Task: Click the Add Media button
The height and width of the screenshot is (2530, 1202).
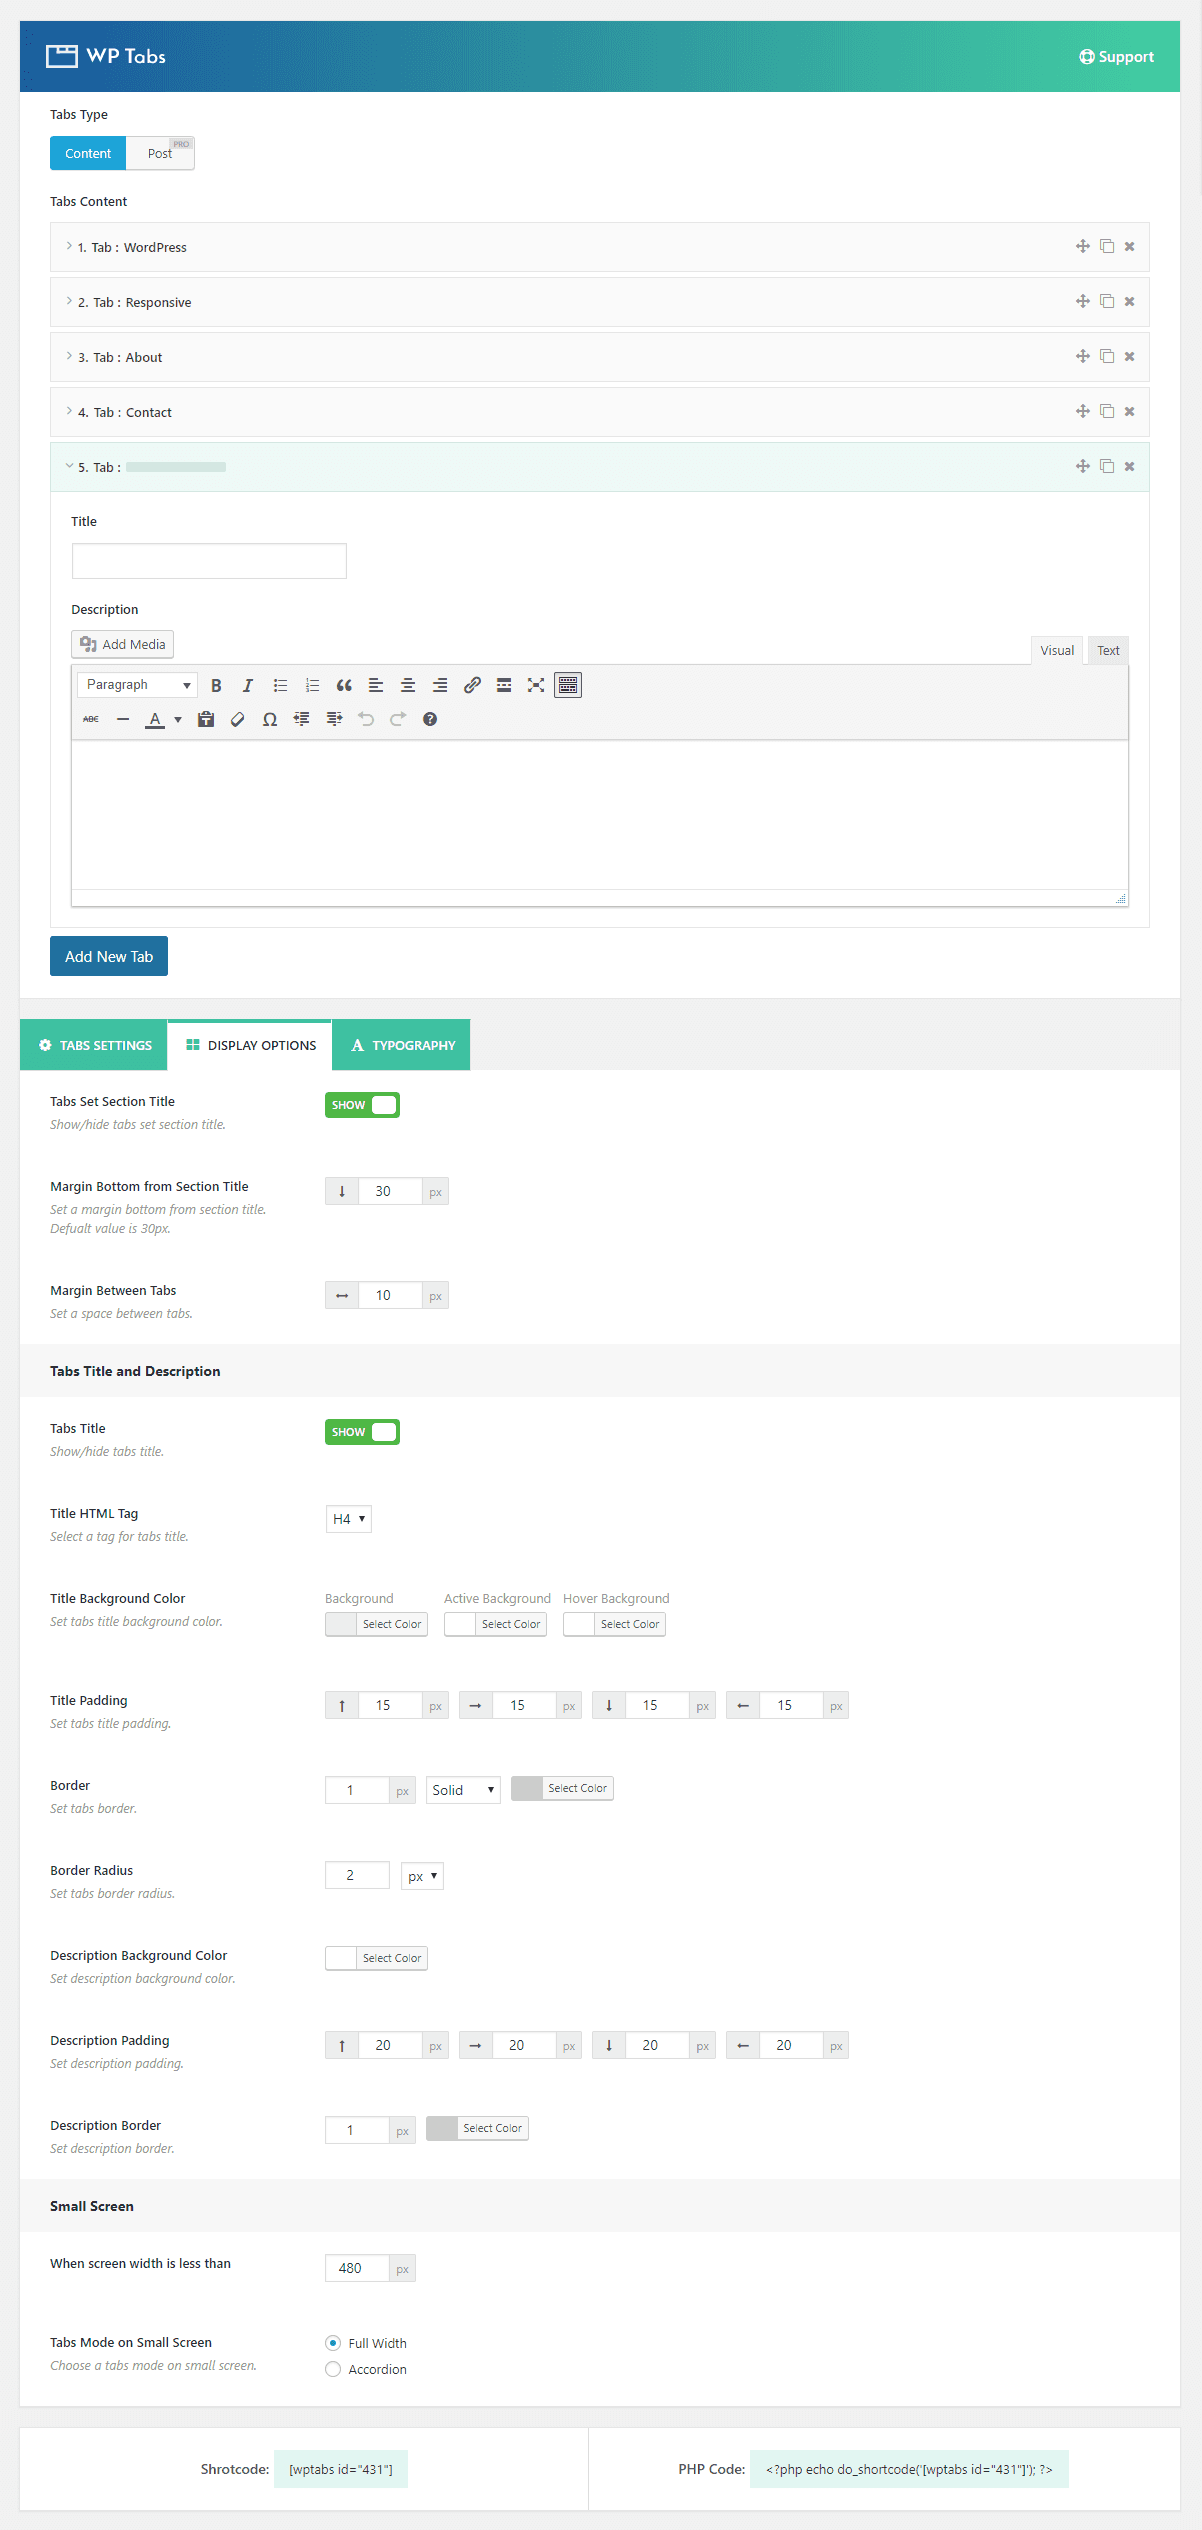Action: (x=122, y=644)
